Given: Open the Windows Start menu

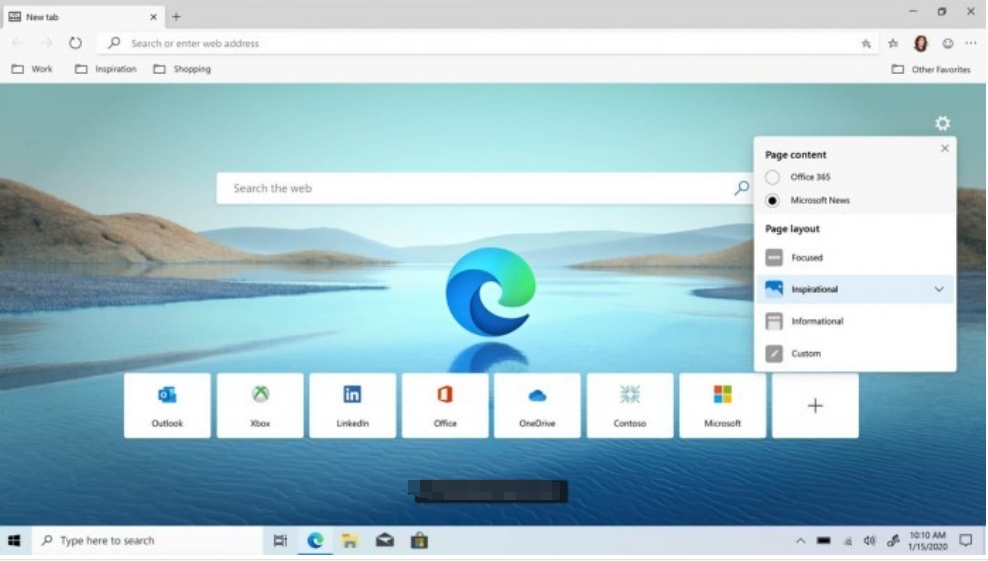Looking at the screenshot, I should (14, 541).
